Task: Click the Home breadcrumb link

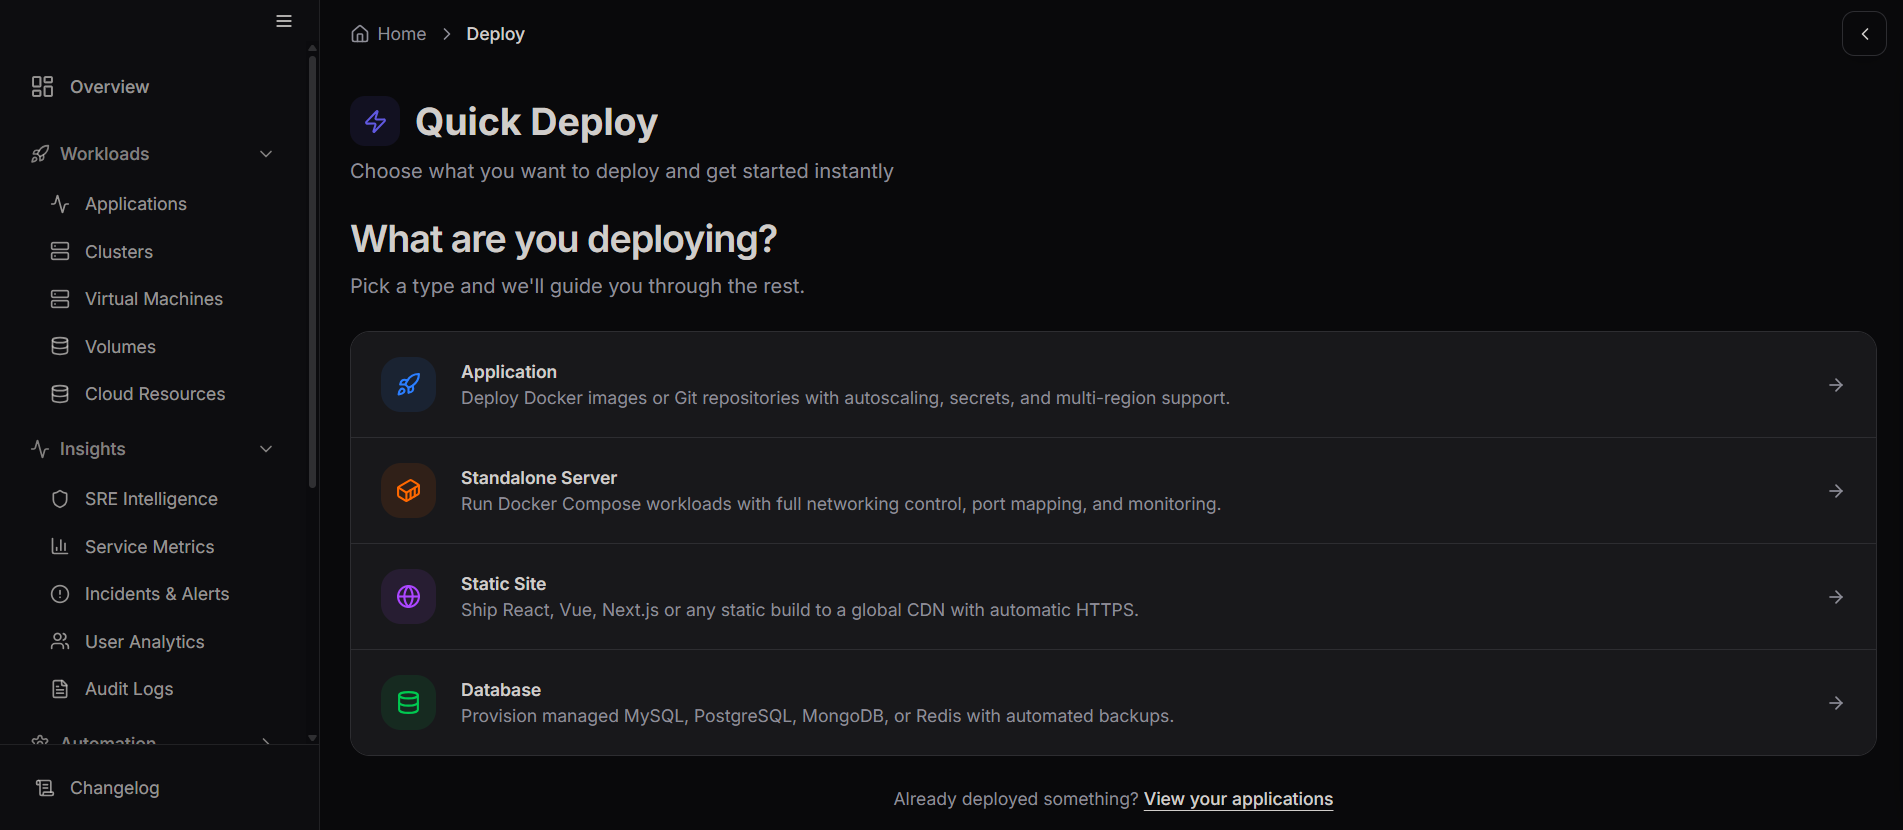Action: click(x=401, y=34)
